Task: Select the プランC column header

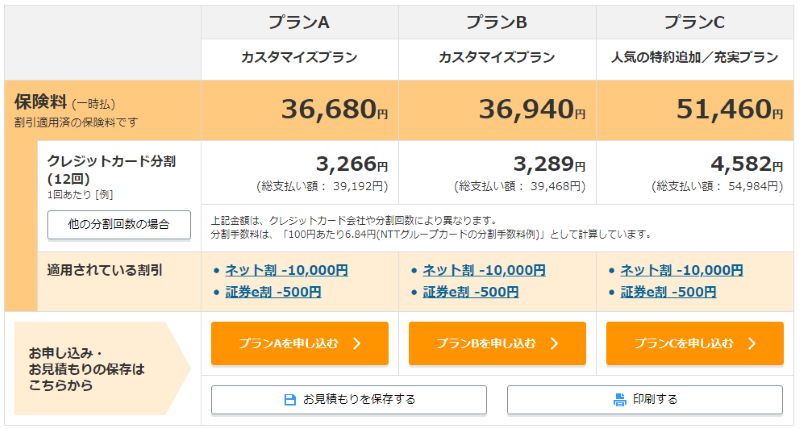Action: click(x=694, y=22)
